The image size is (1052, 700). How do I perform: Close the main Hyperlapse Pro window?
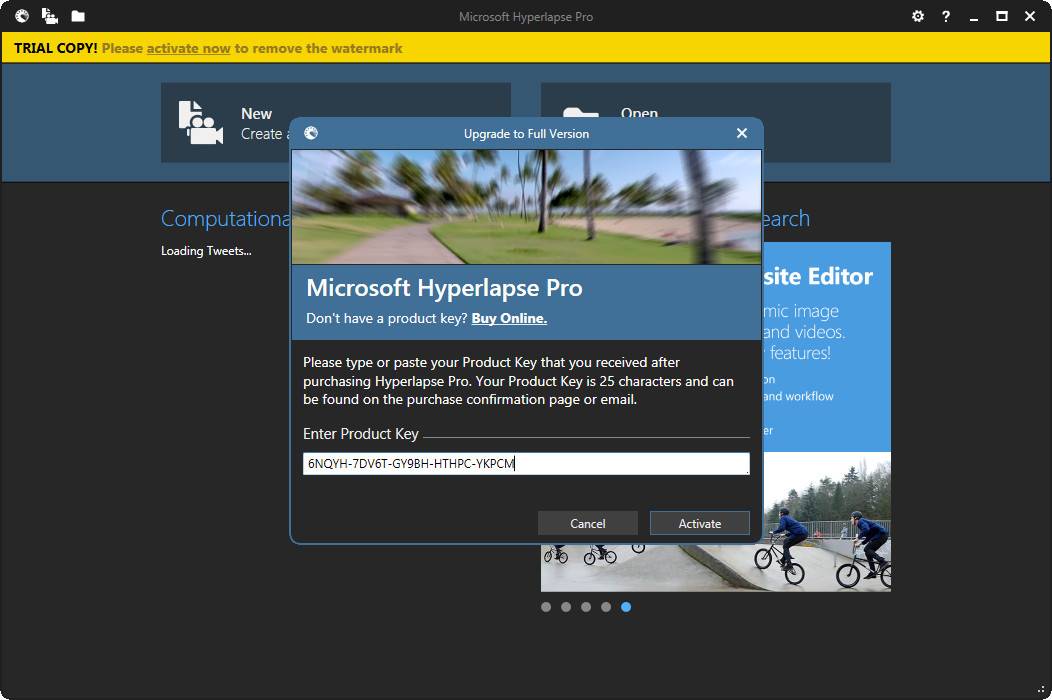click(1030, 16)
